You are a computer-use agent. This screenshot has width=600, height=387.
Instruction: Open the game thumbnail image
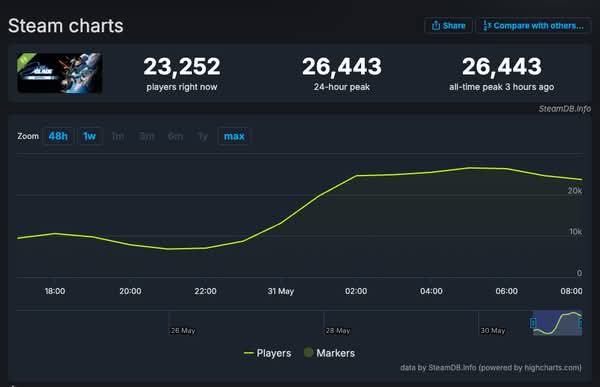[59, 73]
